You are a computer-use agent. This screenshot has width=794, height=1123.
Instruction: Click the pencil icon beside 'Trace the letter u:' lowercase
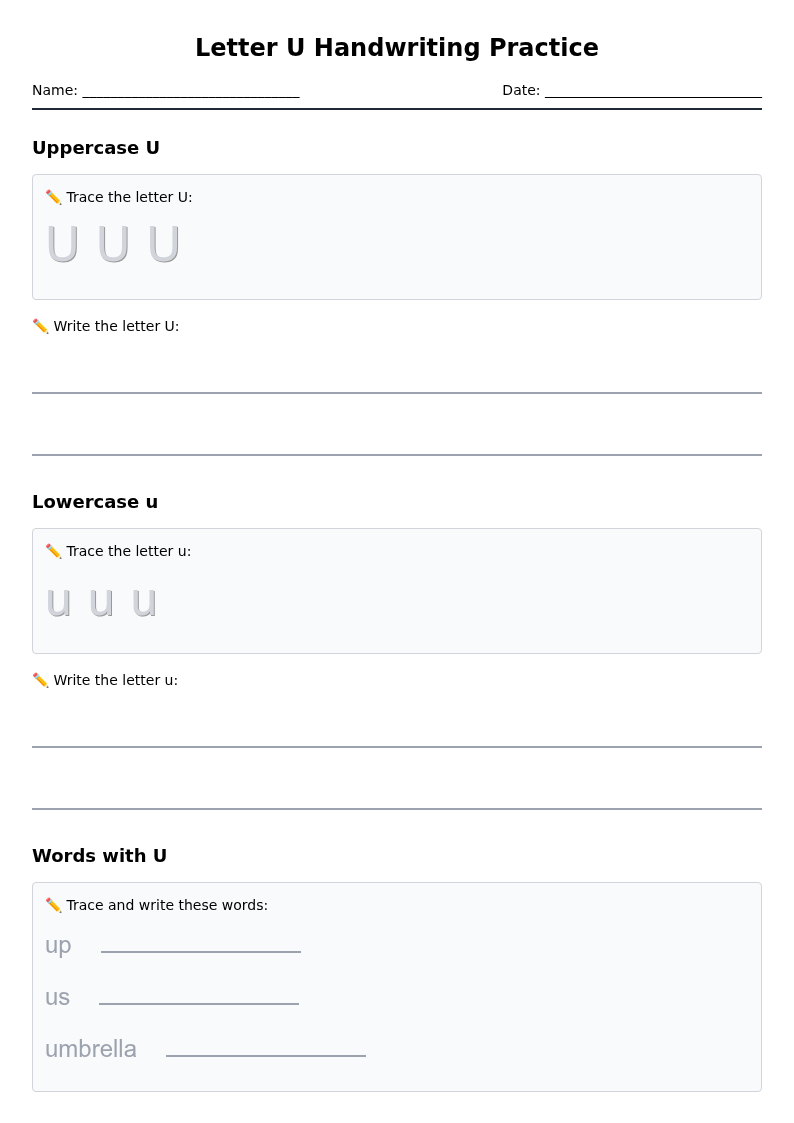[54, 551]
